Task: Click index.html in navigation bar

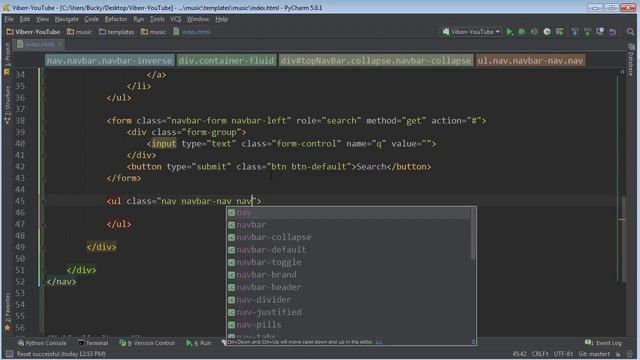Action: [x=192, y=32]
